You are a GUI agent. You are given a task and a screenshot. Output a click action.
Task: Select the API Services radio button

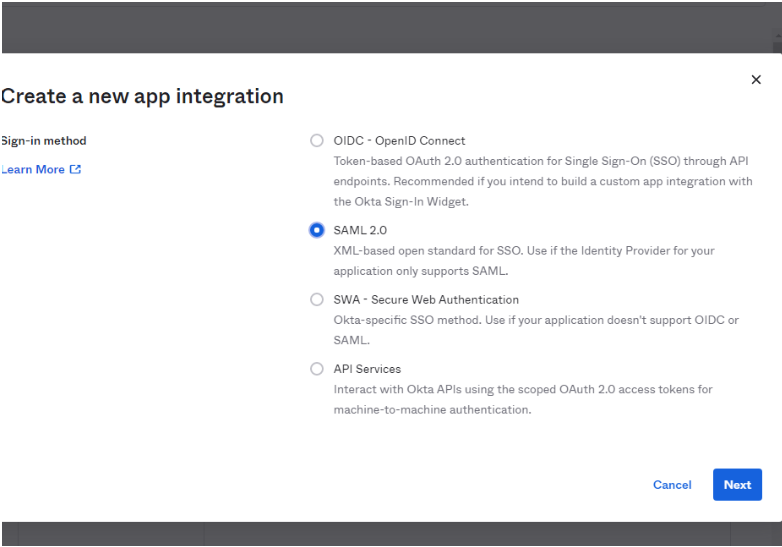click(317, 368)
